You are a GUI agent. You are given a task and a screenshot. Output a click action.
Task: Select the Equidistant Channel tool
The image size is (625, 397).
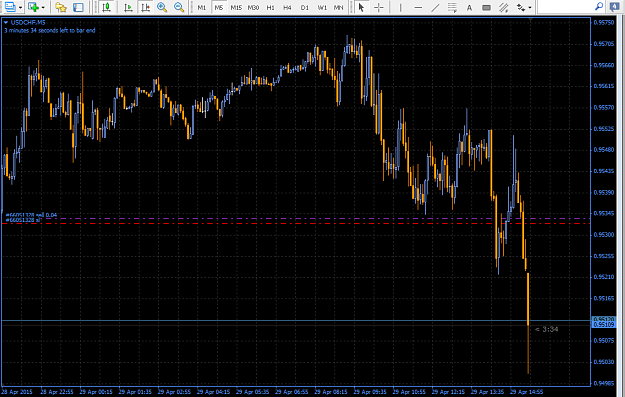503,7
